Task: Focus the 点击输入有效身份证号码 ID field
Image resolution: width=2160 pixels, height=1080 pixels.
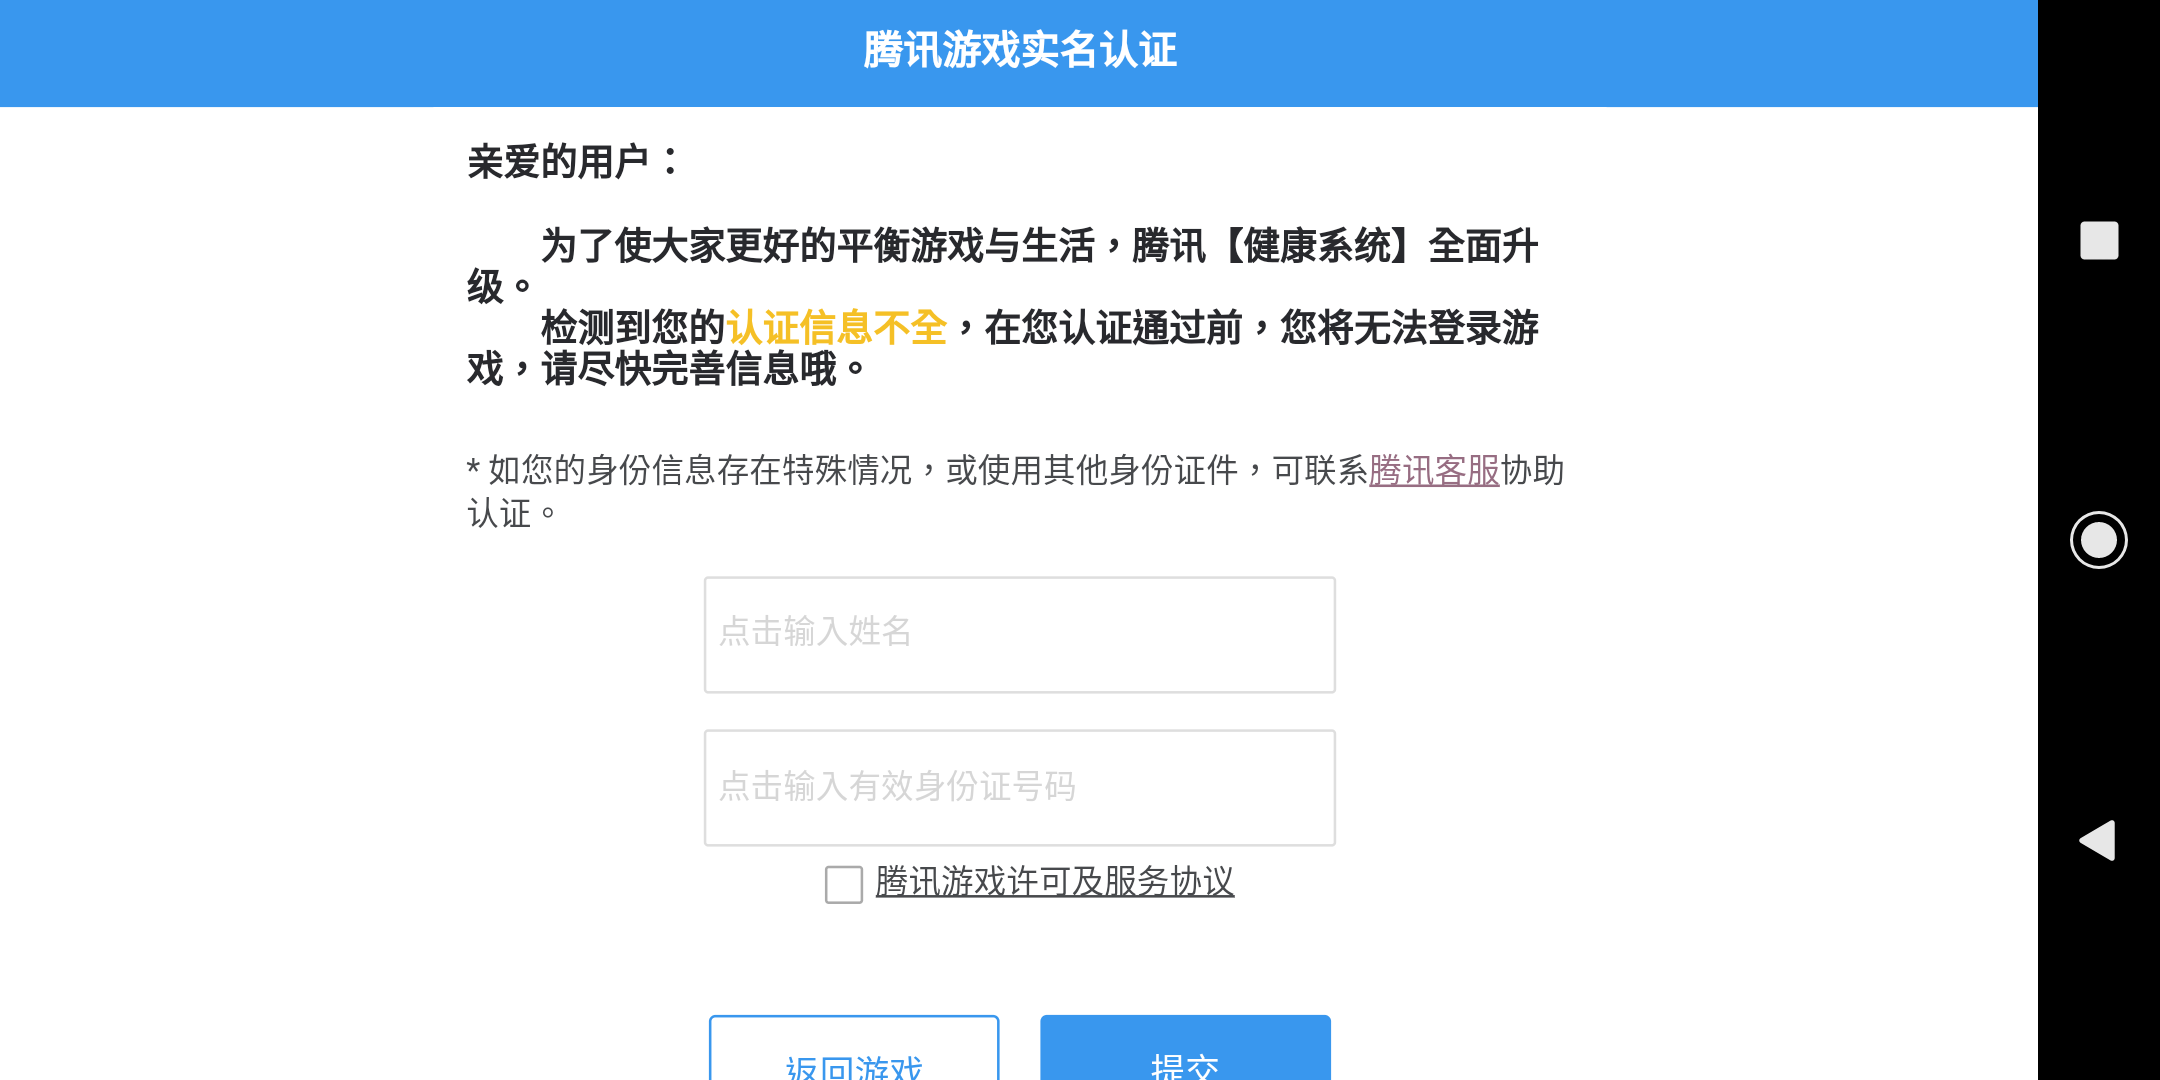Action: pyautogui.click(x=1020, y=788)
